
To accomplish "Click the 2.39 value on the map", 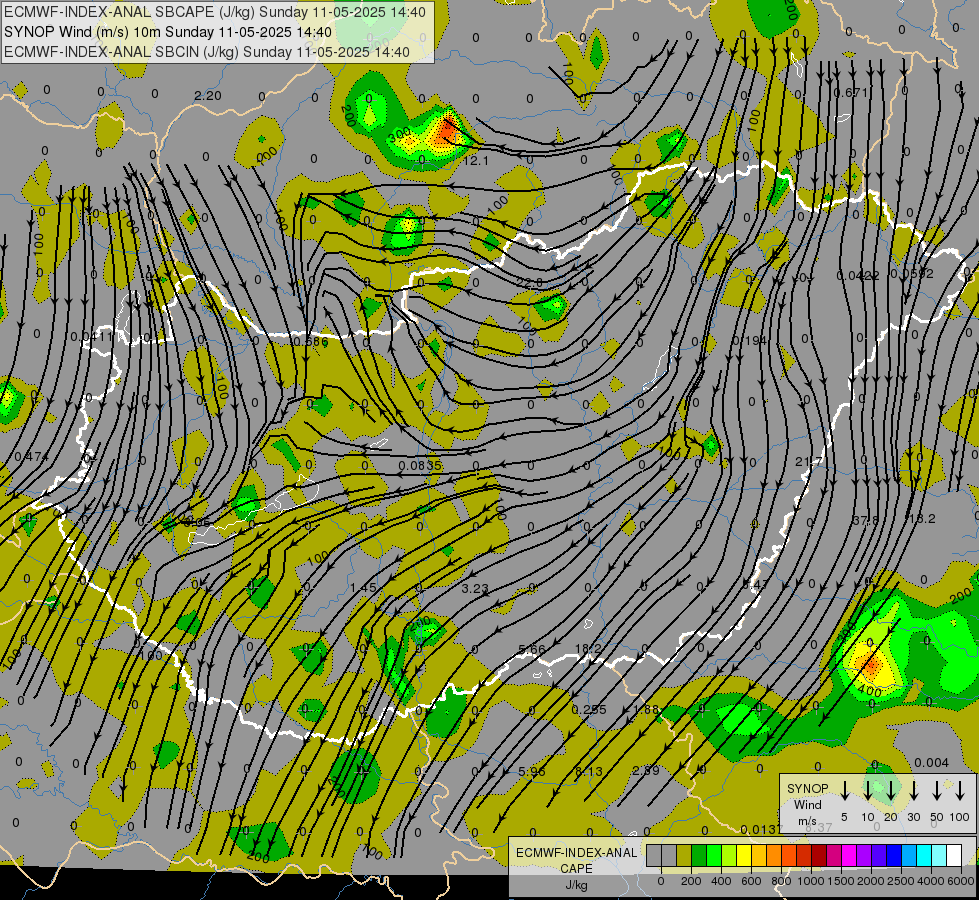I will [646, 770].
